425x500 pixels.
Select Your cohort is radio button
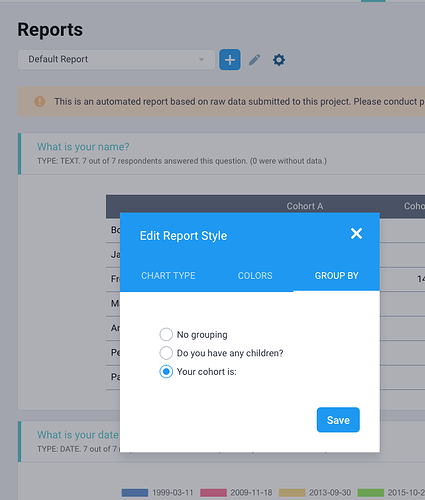coord(166,372)
